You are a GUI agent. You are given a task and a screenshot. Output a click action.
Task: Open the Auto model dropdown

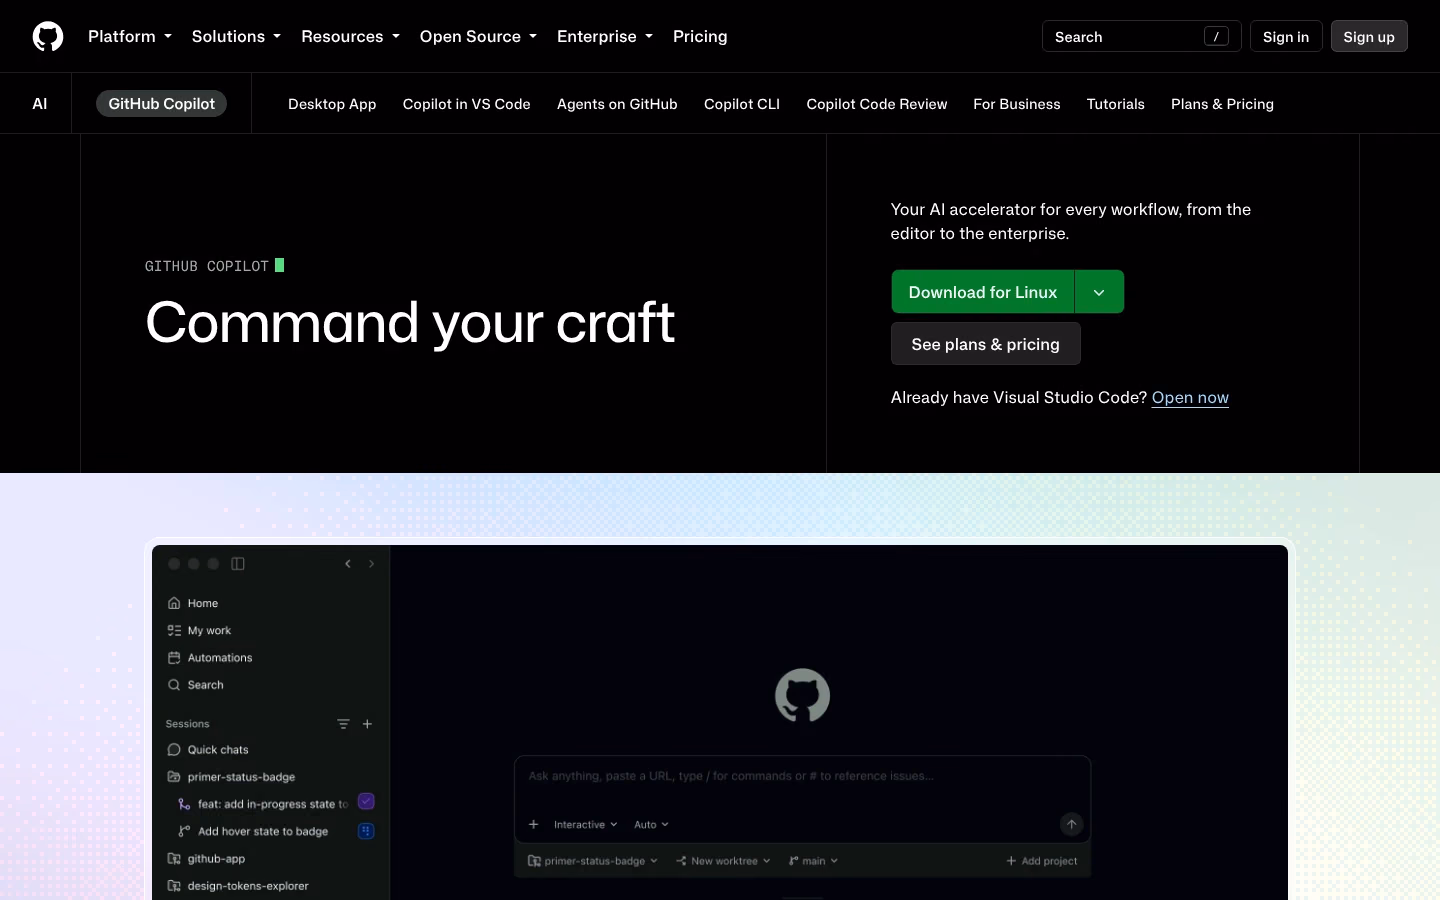651,825
